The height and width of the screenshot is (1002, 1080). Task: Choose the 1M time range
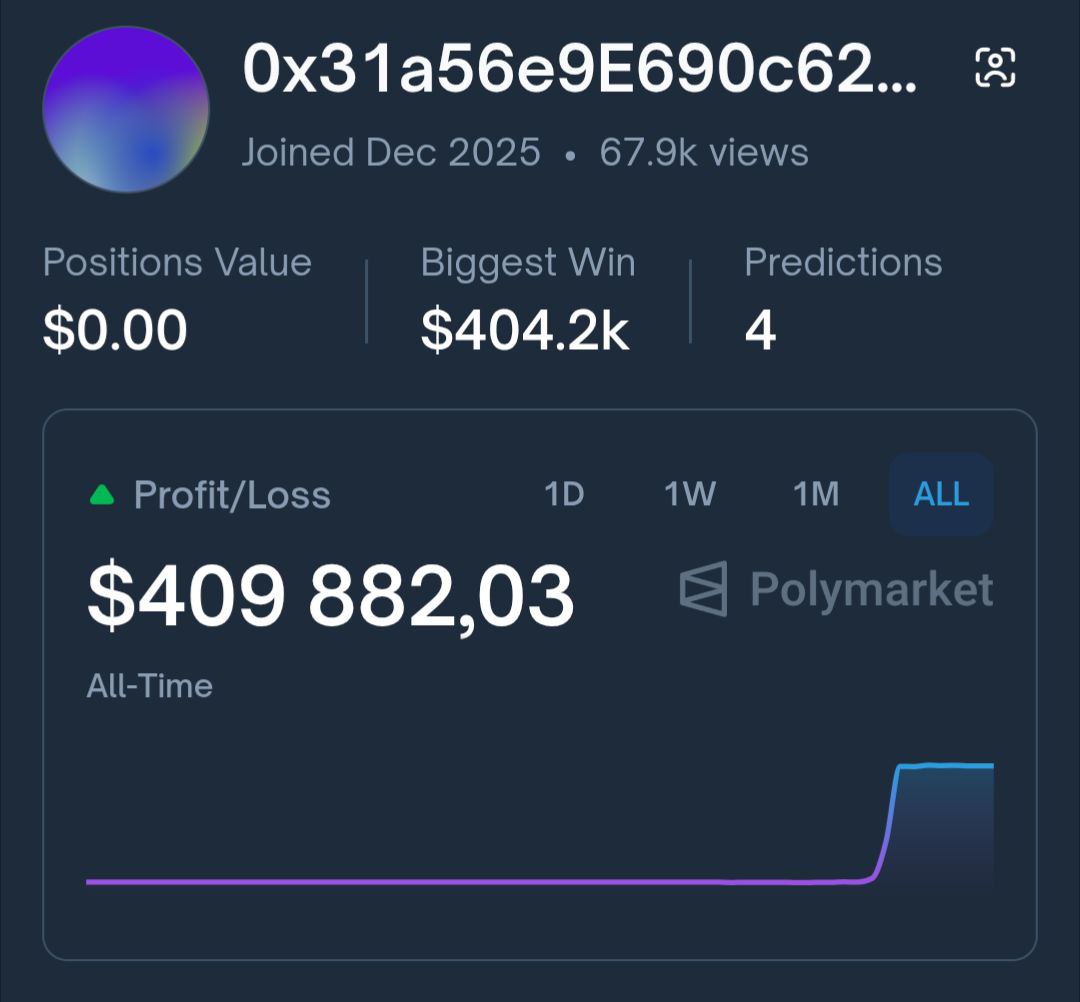(816, 494)
